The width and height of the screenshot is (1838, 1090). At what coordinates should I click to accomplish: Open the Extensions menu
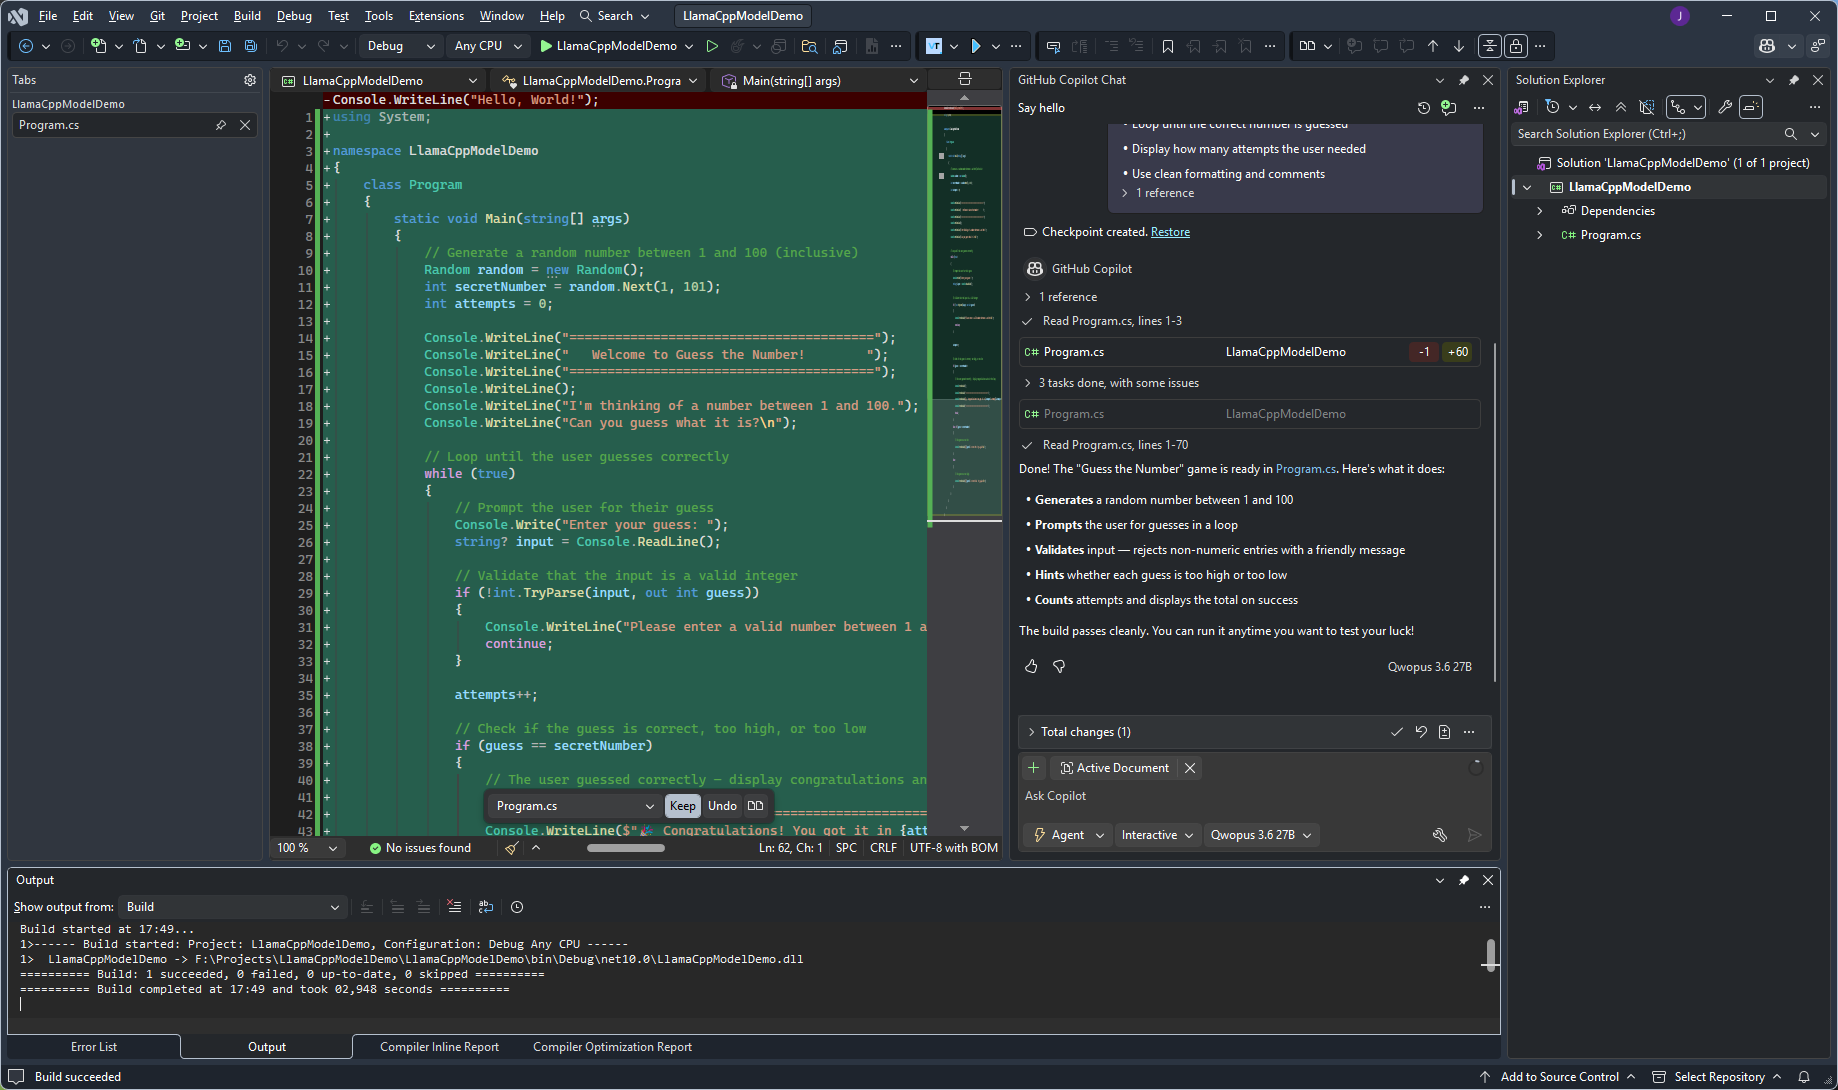436,16
